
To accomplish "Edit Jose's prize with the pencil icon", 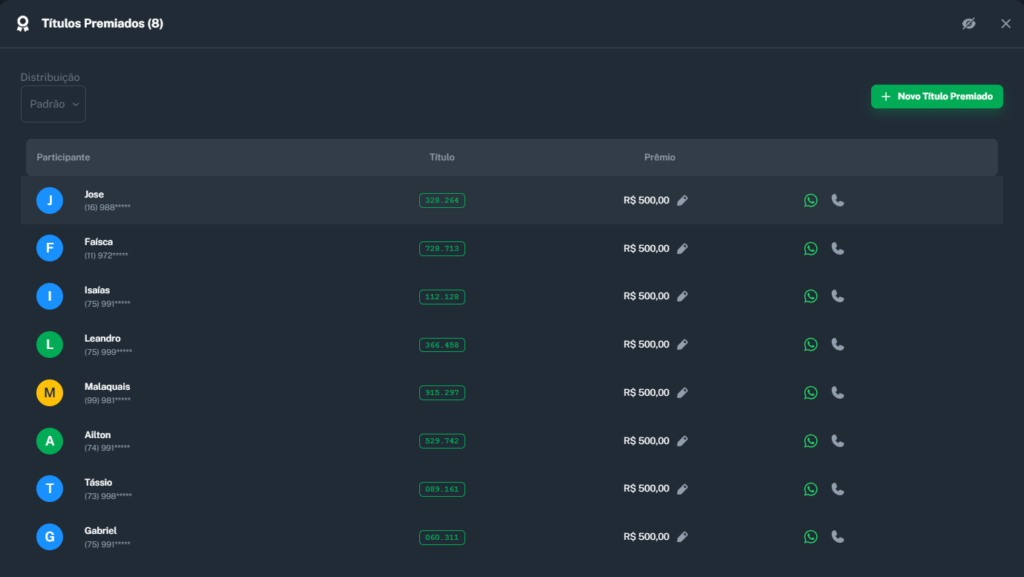I will pyautogui.click(x=682, y=200).
